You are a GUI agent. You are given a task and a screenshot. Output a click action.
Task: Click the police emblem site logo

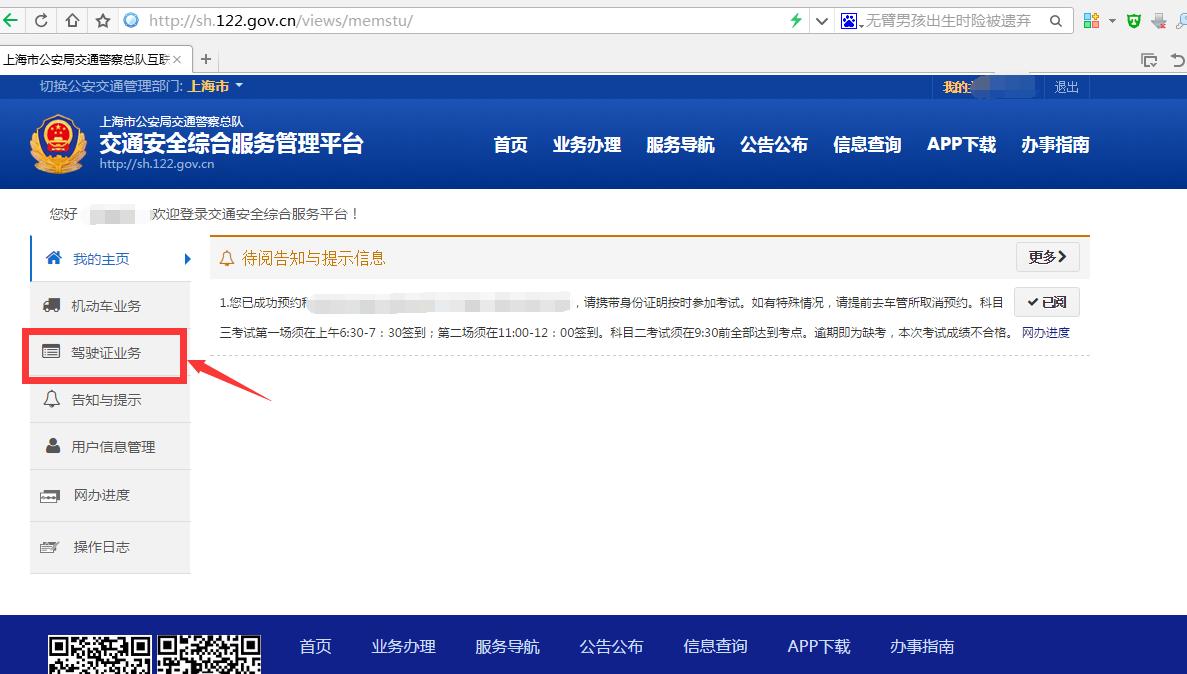[x=57, y=143]
